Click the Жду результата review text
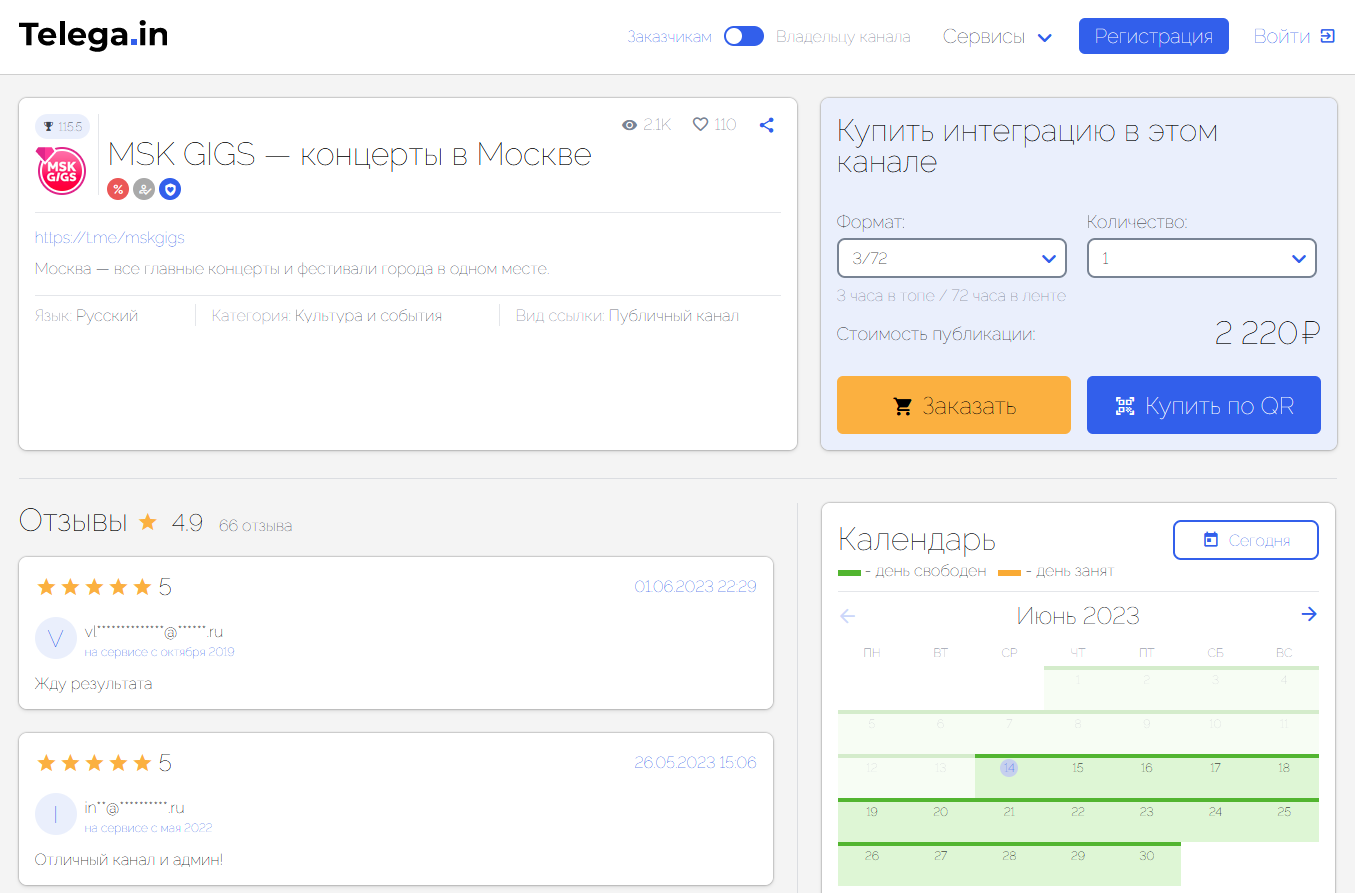Screen dimensions: 1355x893 pos(94,684)
